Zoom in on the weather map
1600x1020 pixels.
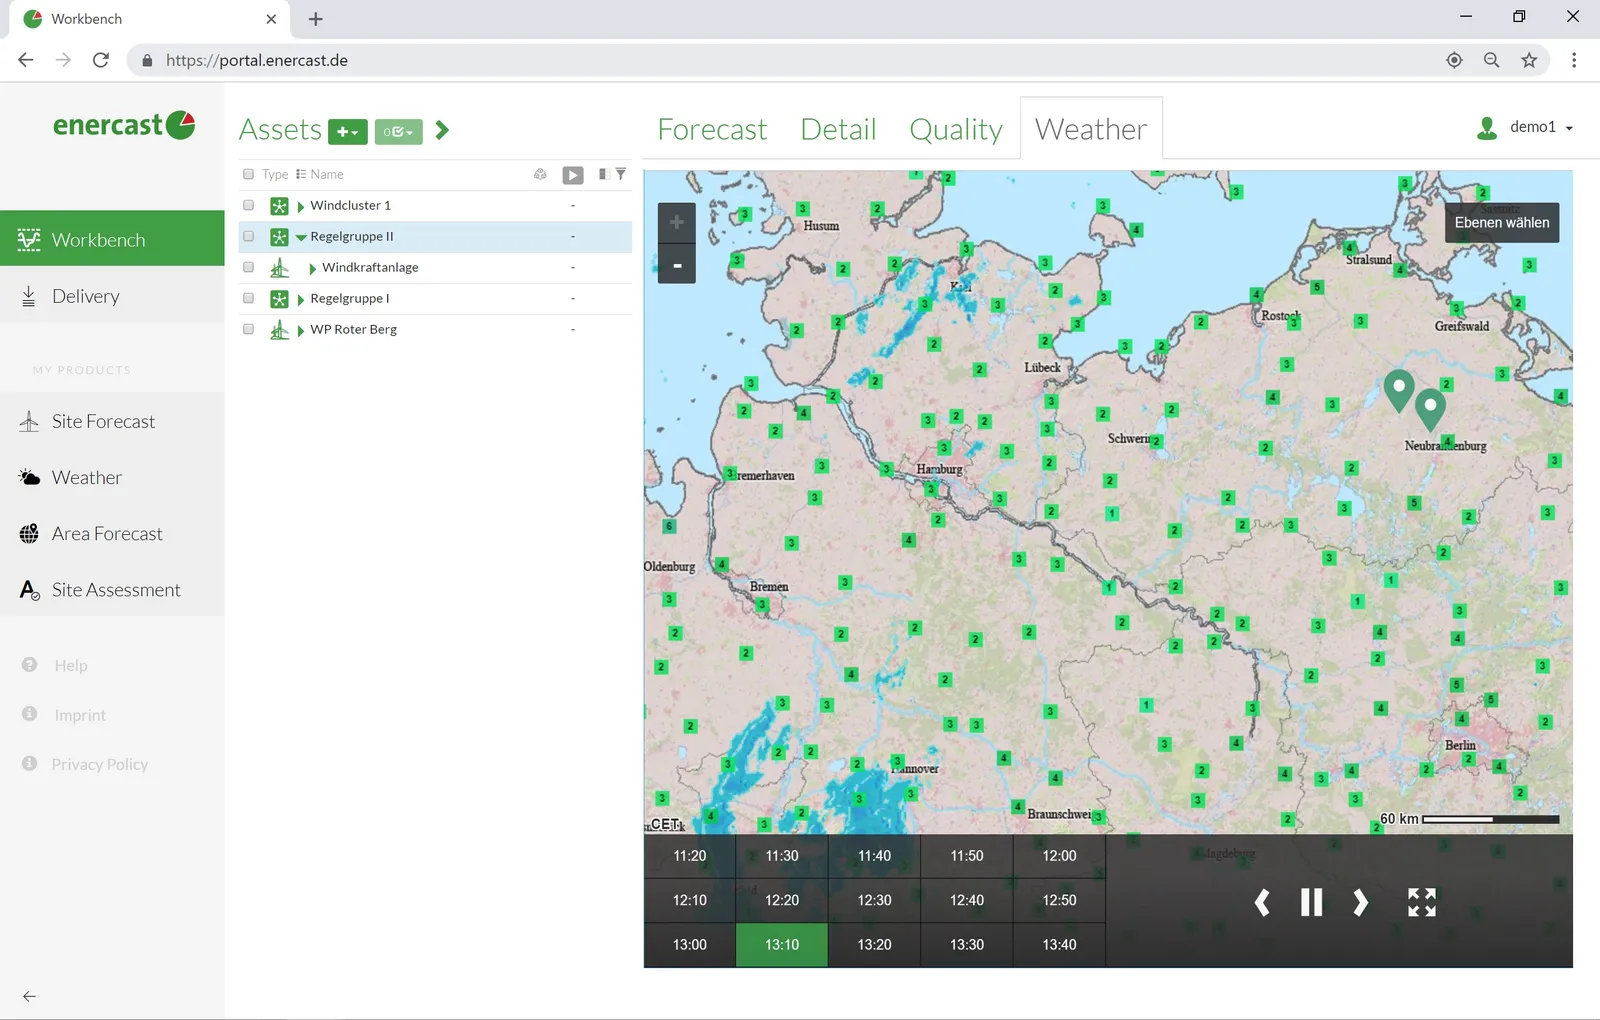(677, 222)
